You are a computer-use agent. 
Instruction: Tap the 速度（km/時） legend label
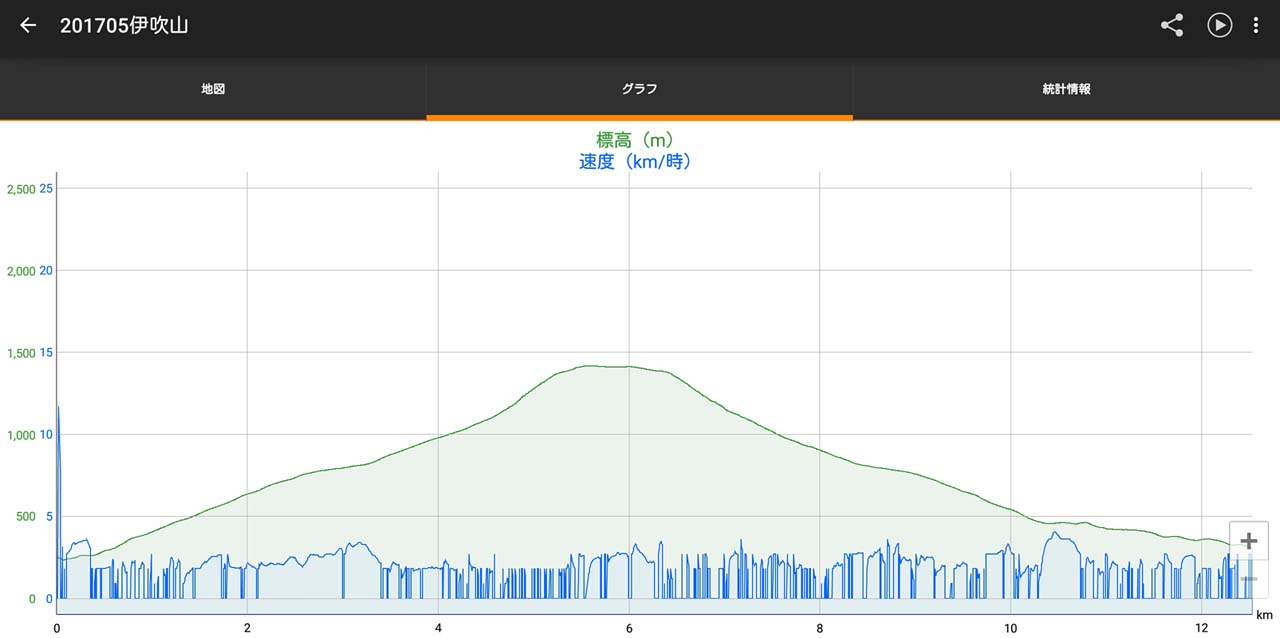click(635, 161)
